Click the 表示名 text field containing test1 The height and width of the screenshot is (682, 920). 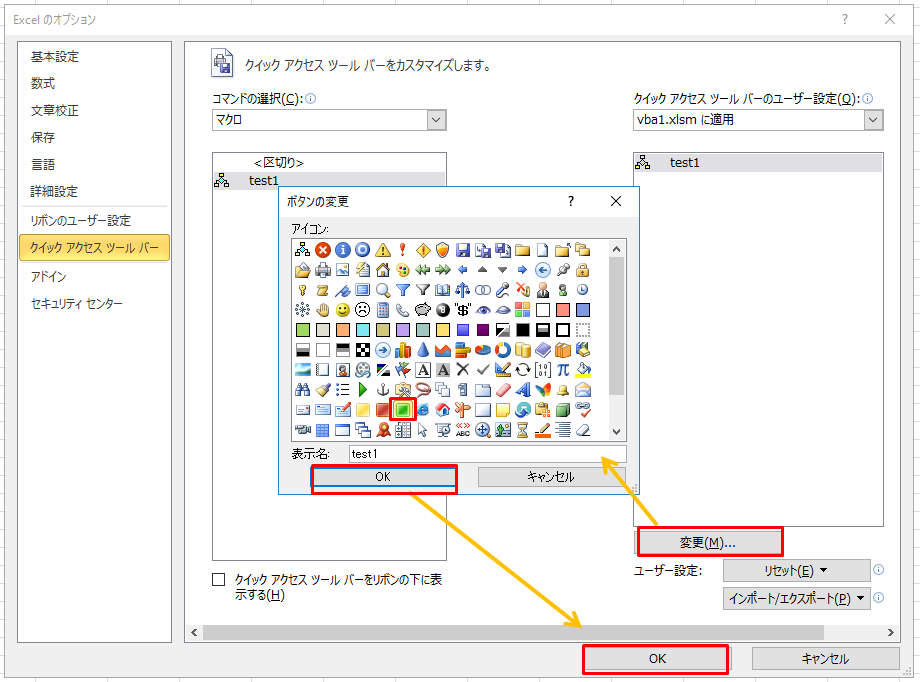pyautogui.click(x=488, y=454)
